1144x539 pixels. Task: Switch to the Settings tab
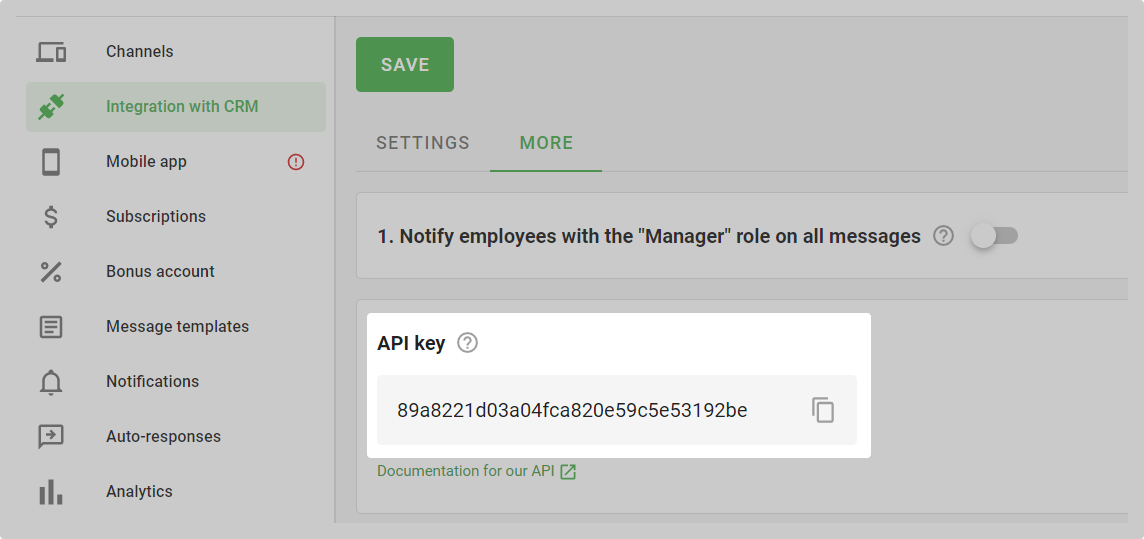tap(423, 143)
